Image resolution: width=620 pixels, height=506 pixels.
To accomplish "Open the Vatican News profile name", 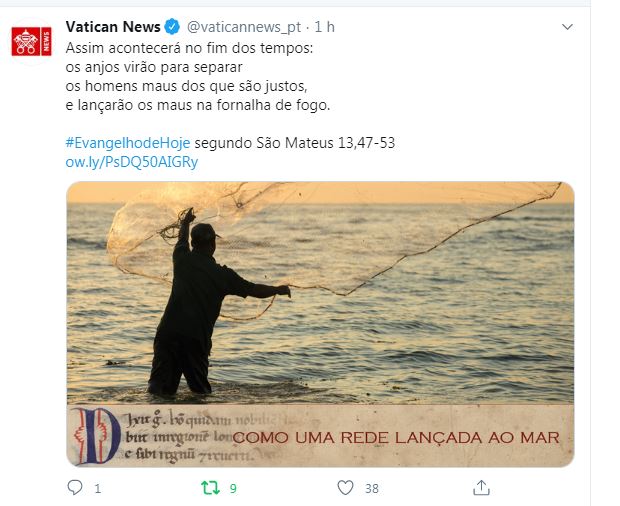I will click(x=113, y=27).
